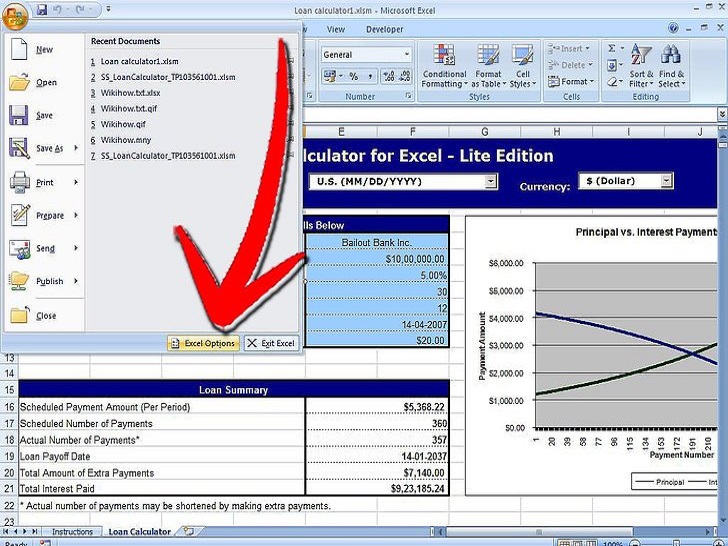
Task: Pin Loan calculator1.xlsm in recent documents
Action: tap(290, 61)
